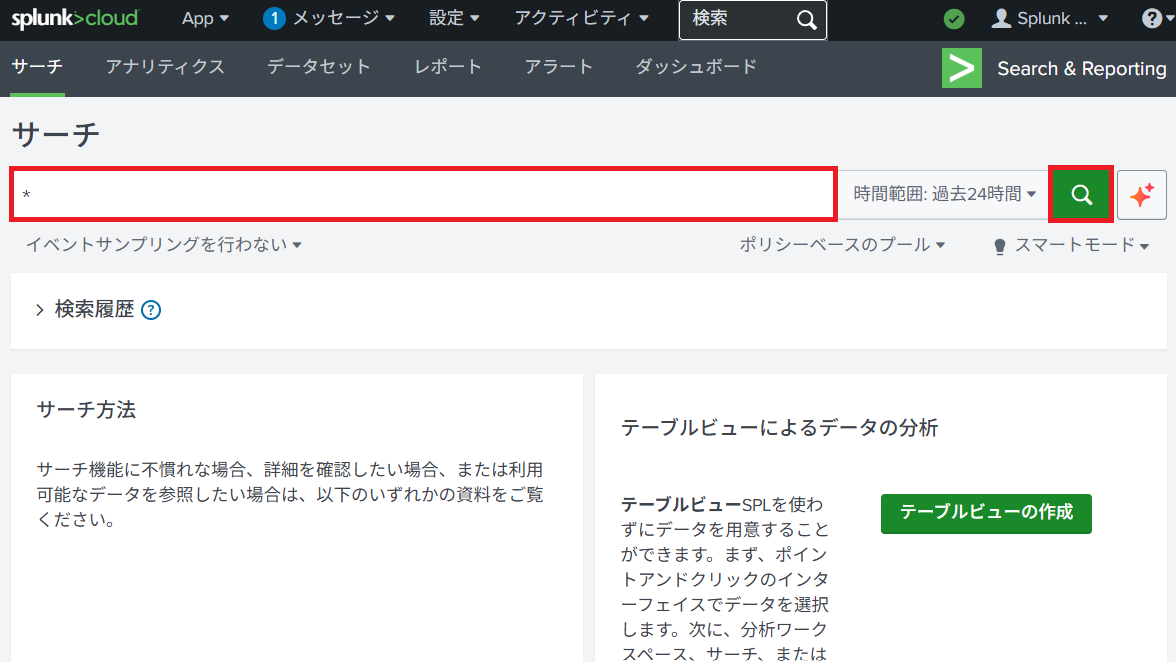This screenshot has height=662, width=1176.
Task: Open the 設定 menu
Action: [454, 19]
